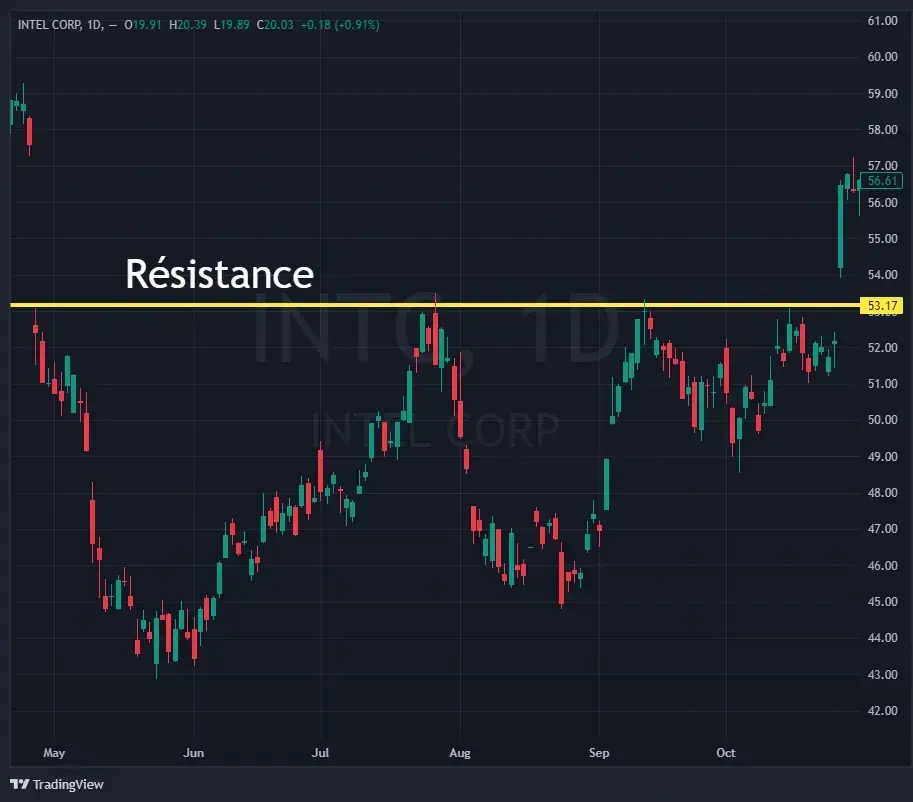This screenshot has width=913, height=802.
Task: Click the Jun label on time axis
Action: tap(194, 753)
